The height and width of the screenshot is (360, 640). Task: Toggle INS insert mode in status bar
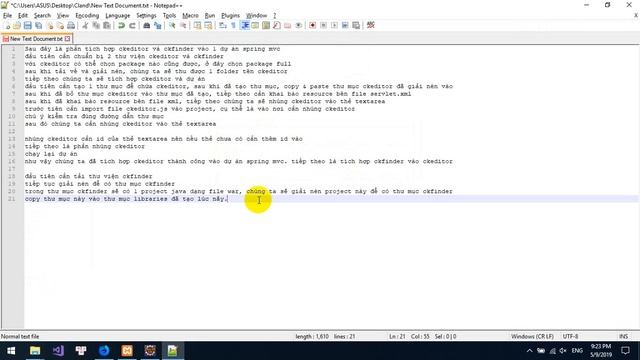click(x=623, y=336)
